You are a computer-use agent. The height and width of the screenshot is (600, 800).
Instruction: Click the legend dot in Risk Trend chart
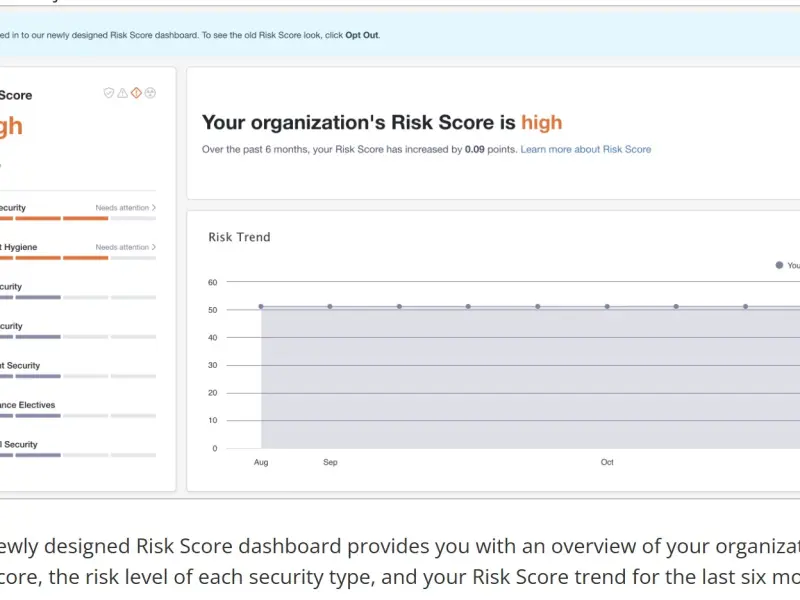tap(779, 265)
